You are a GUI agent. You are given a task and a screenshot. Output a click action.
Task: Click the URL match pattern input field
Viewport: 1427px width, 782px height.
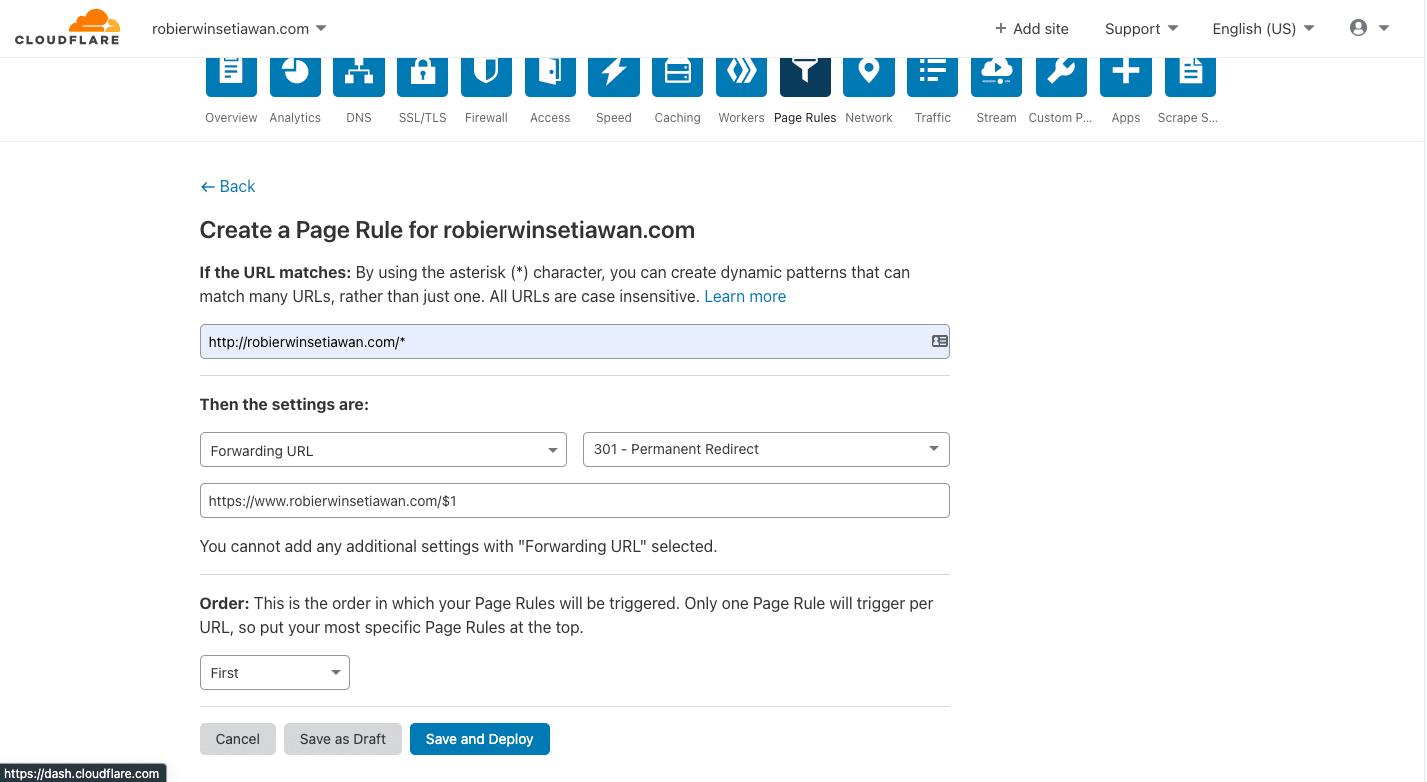575,342
